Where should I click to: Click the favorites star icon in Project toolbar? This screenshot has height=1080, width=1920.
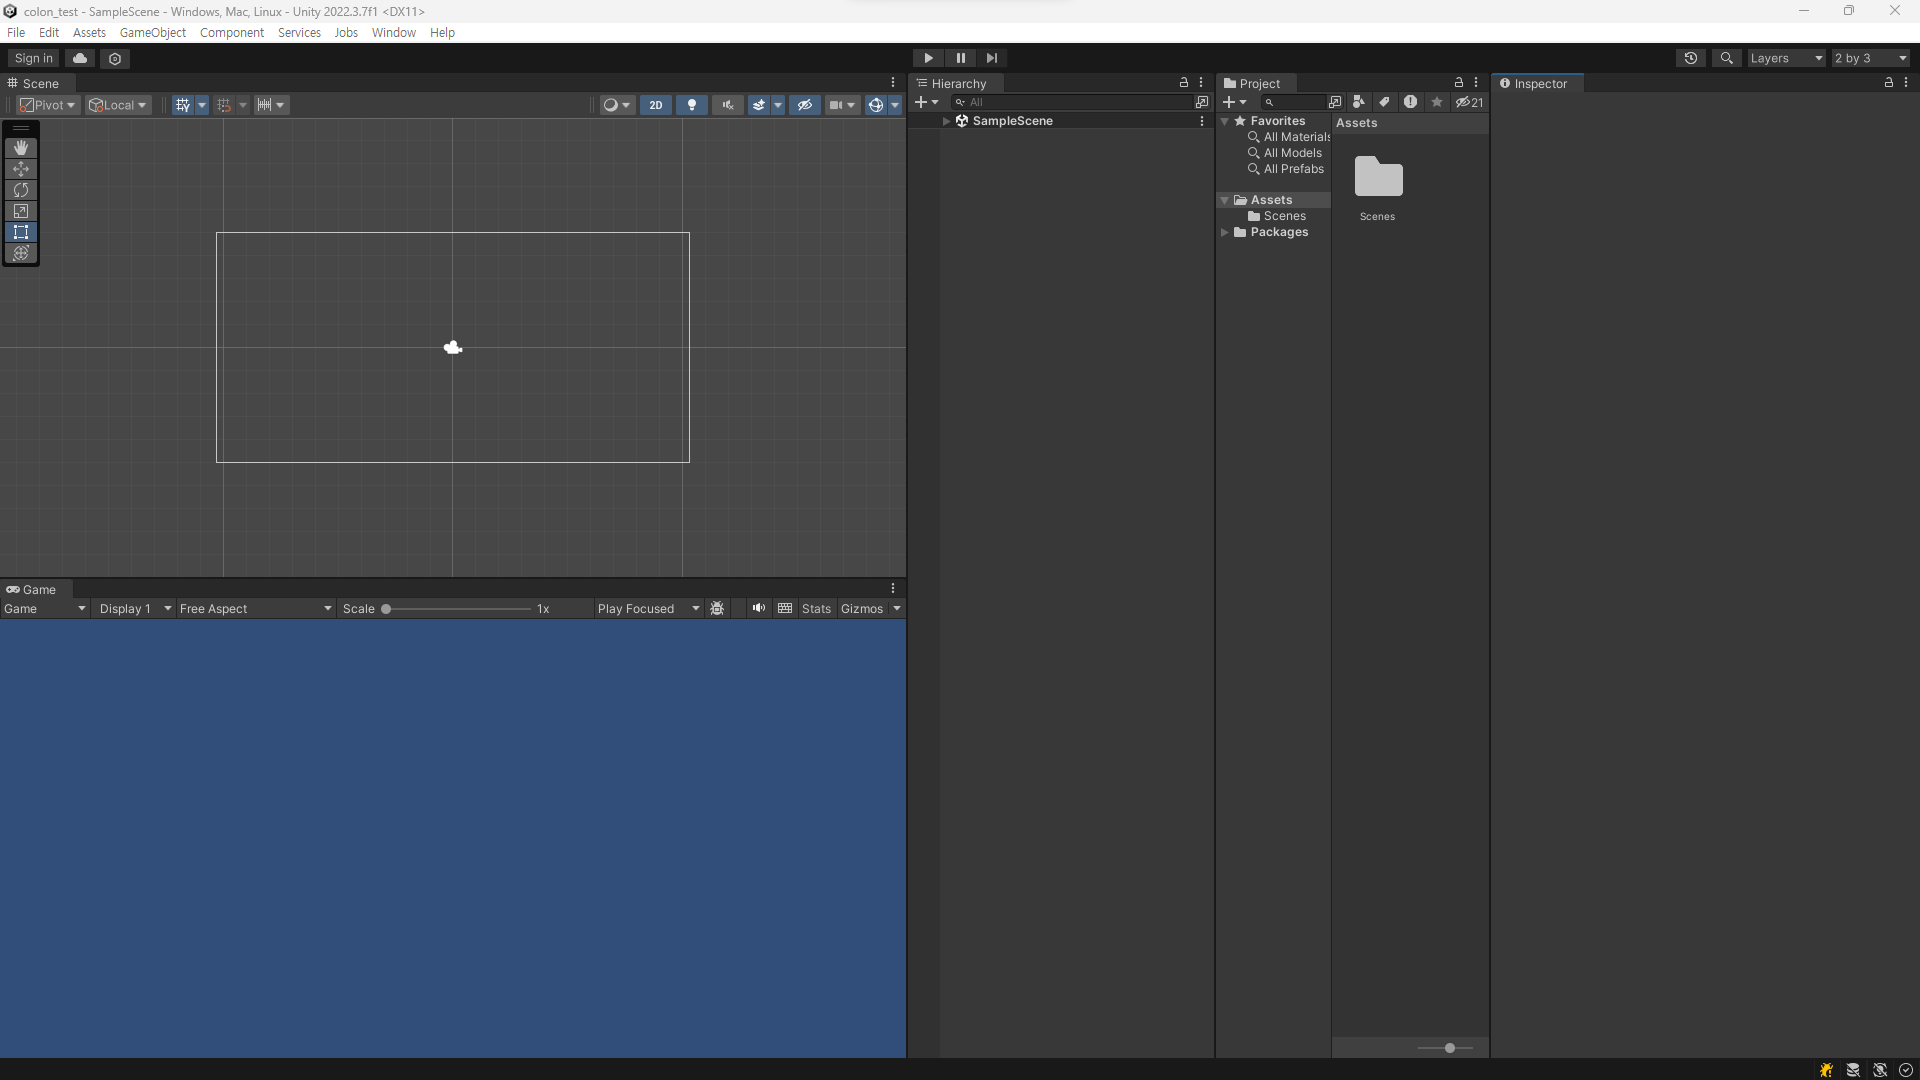(x=1437, y=102)
